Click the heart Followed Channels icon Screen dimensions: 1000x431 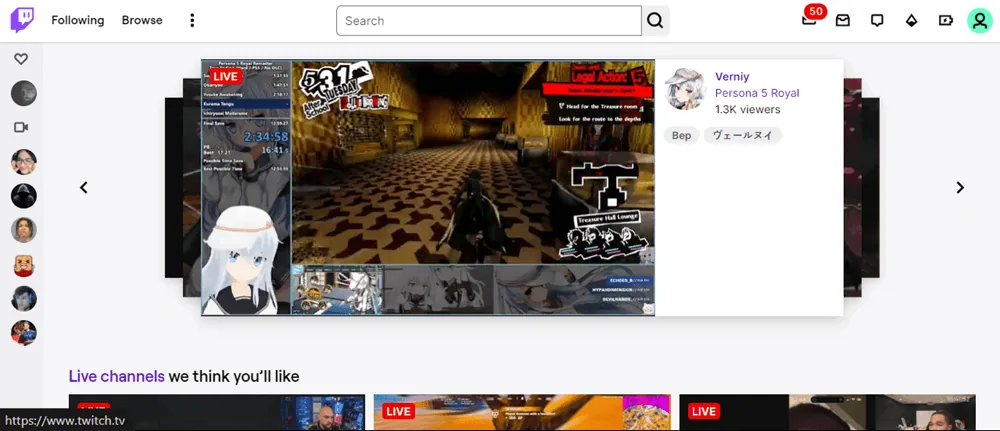[x=21, y=59]
